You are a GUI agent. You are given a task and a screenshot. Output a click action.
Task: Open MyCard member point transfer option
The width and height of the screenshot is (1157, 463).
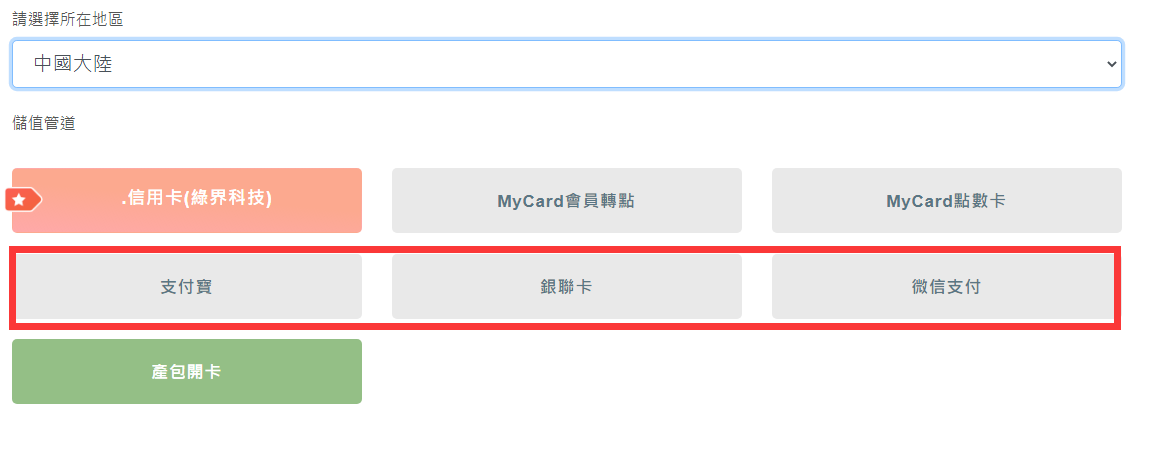pos(567,200)
